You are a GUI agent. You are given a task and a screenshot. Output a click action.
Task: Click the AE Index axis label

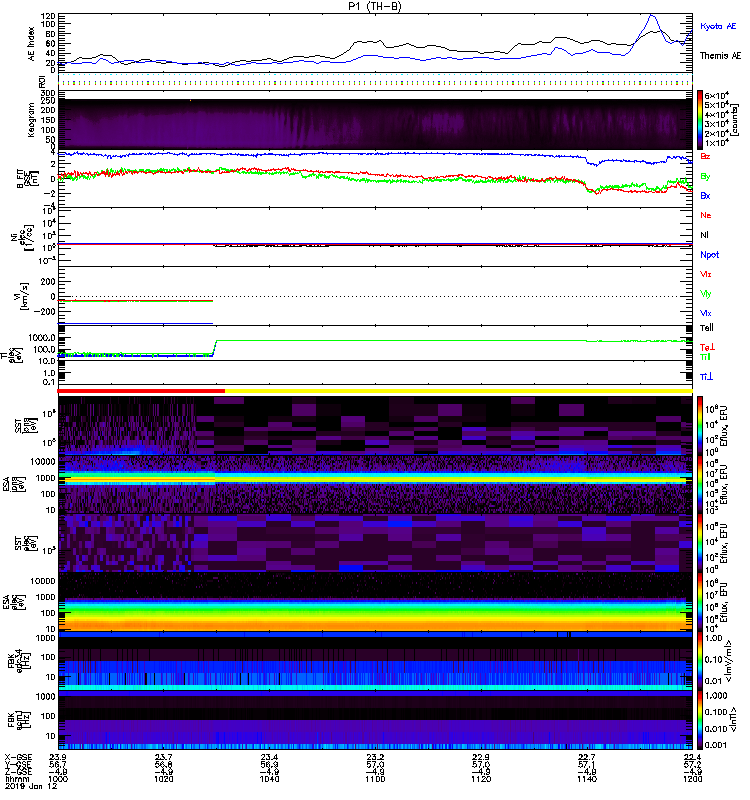(30, 41)
